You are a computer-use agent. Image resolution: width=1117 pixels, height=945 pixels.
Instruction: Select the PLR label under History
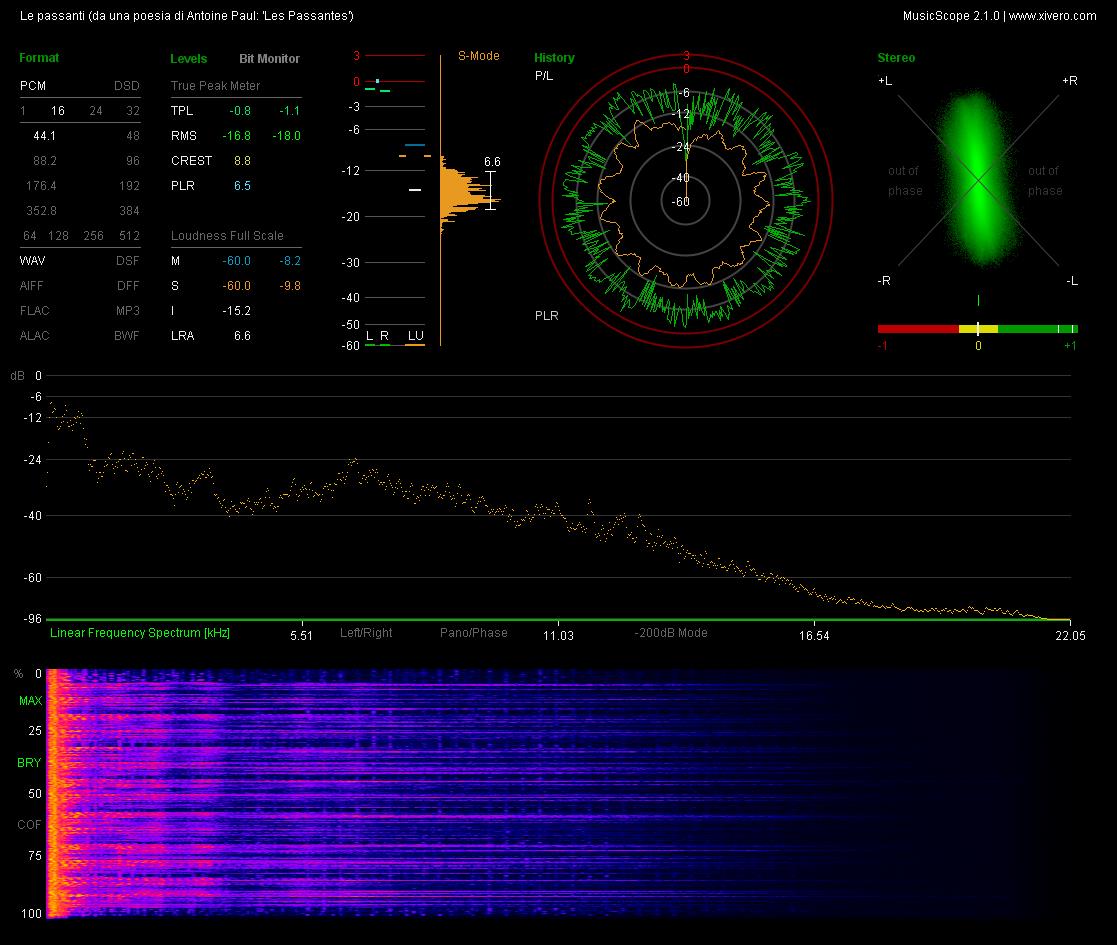(547, 315)
